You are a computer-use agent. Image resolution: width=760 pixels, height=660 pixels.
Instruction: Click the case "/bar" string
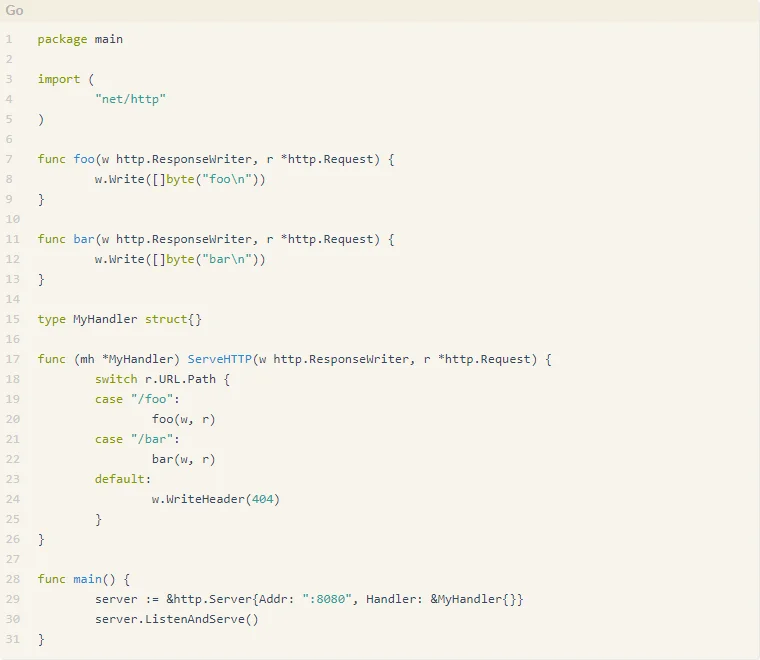[152, 439]
